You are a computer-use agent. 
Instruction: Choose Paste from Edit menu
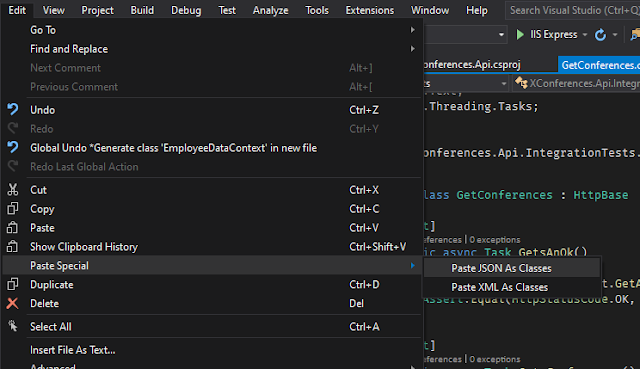coord(211,228)
